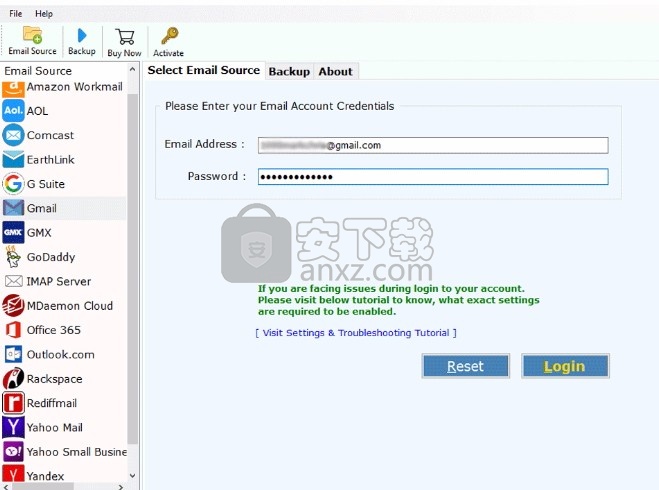Screen dimensions: 659x490
Task: Click source list scroll-down arrow
Action: pos(132,476)
